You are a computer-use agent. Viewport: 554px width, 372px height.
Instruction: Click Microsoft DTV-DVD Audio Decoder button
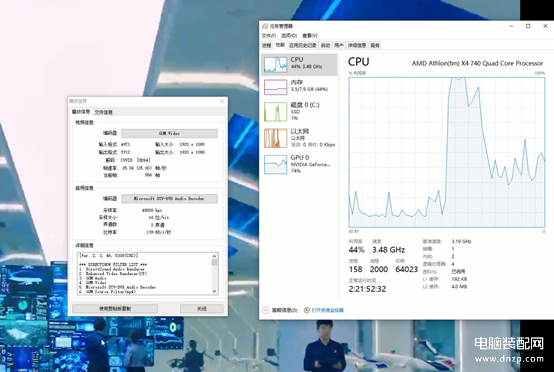(169, 199)
